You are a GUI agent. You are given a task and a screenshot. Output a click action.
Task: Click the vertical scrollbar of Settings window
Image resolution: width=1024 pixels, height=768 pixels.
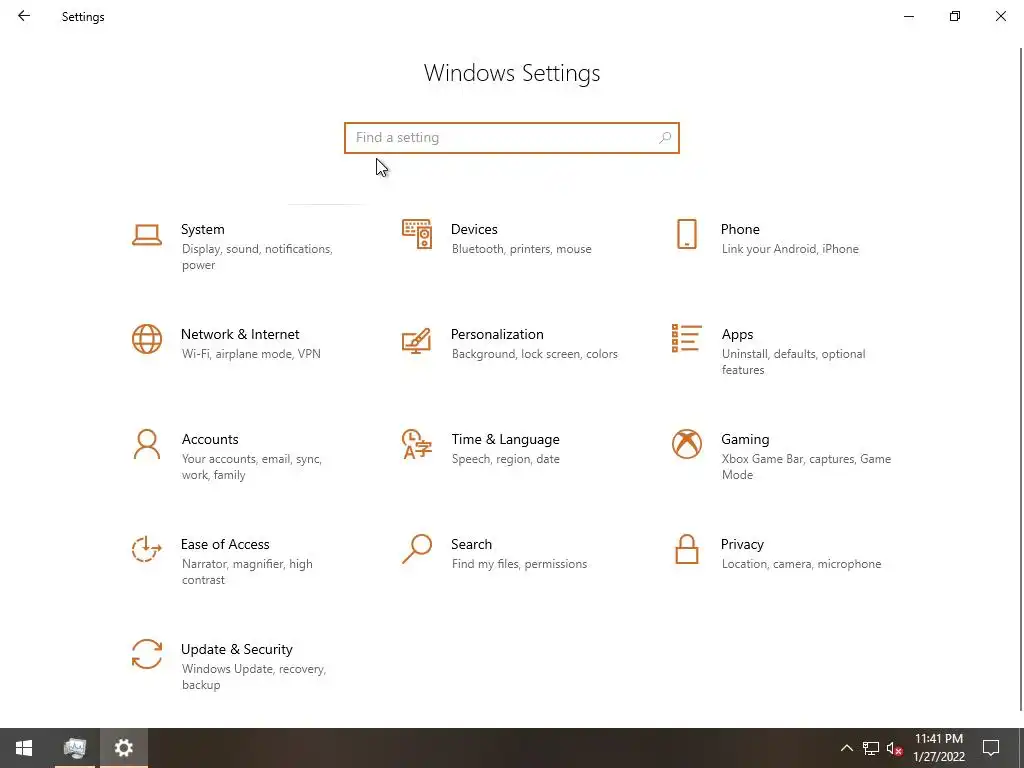[1021, 379]
